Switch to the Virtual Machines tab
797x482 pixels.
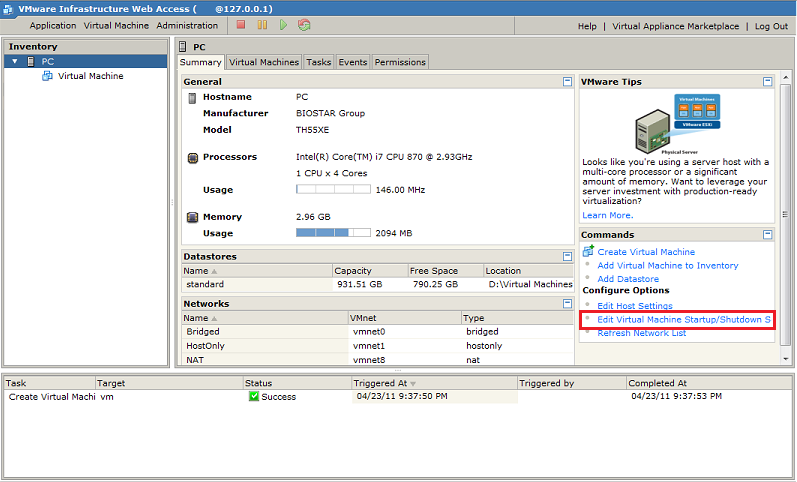[x=264, y=62]
